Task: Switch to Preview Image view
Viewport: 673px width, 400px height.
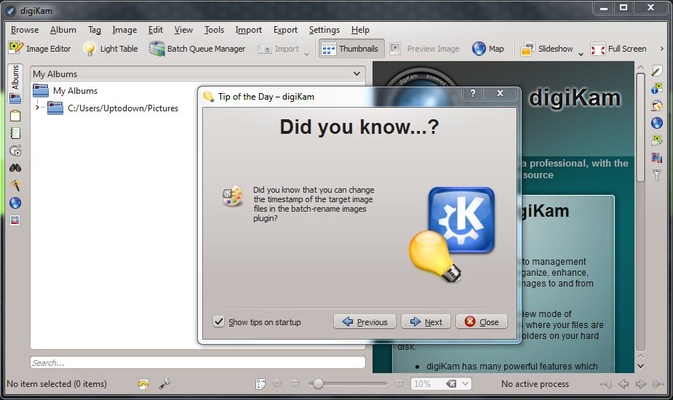Action: point(425,48)
